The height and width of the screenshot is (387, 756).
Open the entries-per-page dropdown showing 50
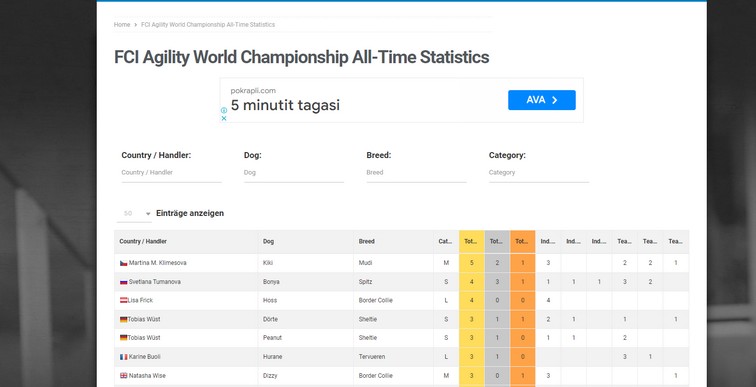coord(134,214)
